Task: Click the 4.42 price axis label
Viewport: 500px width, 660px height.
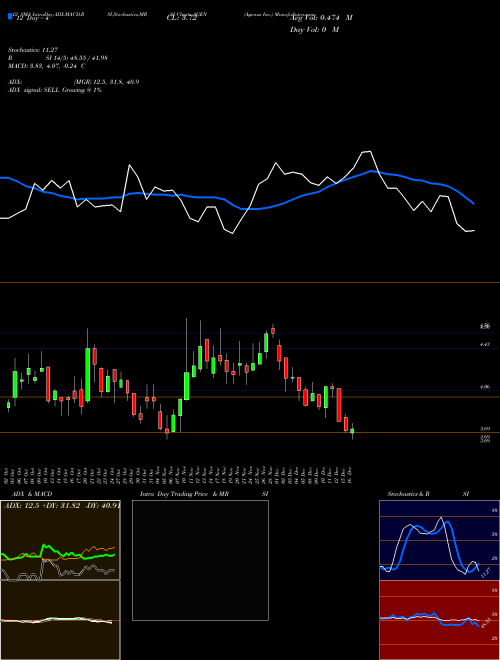Action: (484, 344)
